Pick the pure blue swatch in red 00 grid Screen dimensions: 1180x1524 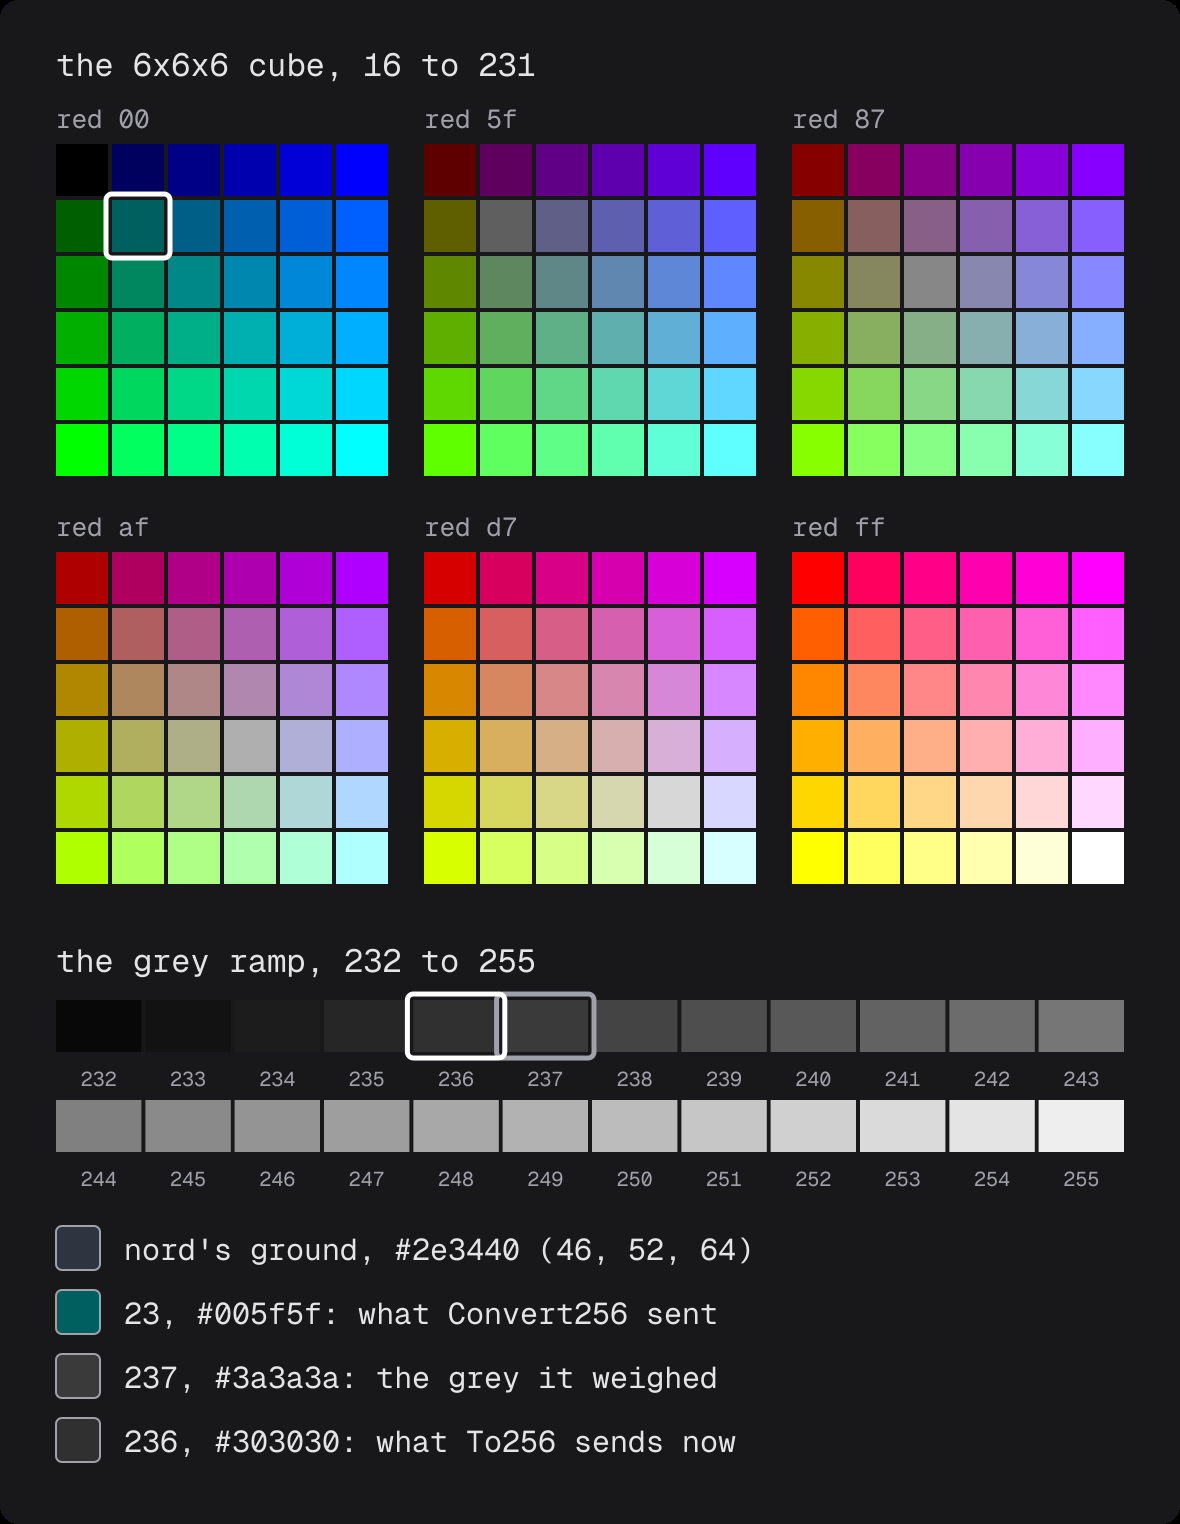tap(362, 170)
